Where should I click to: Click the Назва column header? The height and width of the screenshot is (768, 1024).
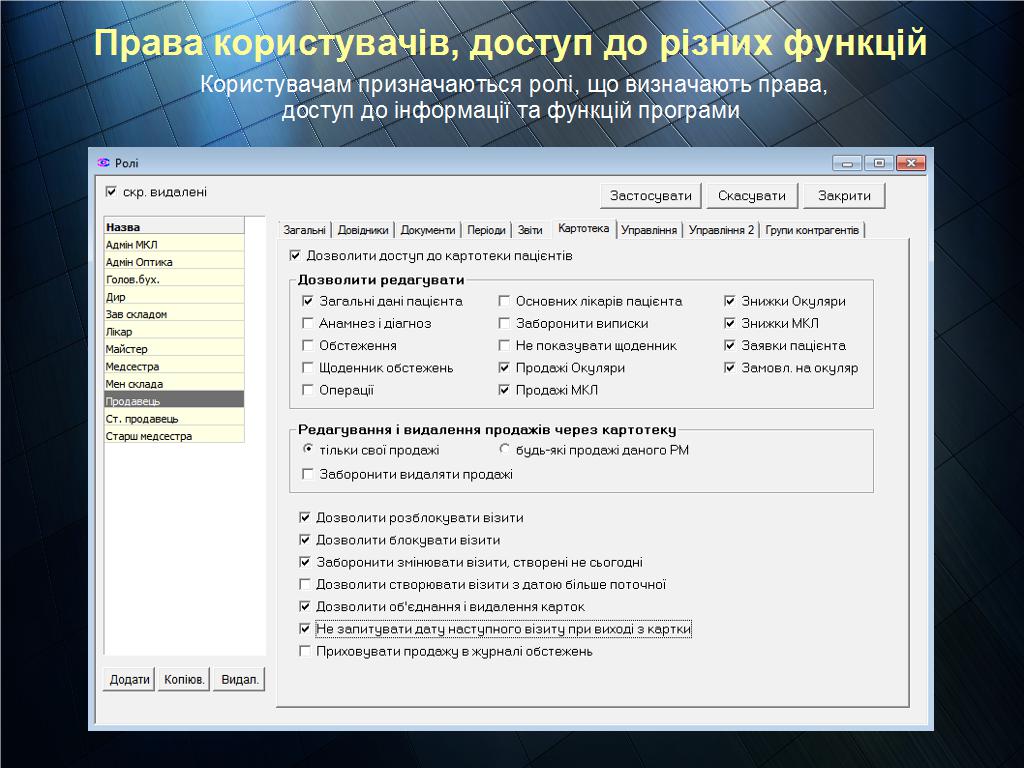(x=174, y=227)
